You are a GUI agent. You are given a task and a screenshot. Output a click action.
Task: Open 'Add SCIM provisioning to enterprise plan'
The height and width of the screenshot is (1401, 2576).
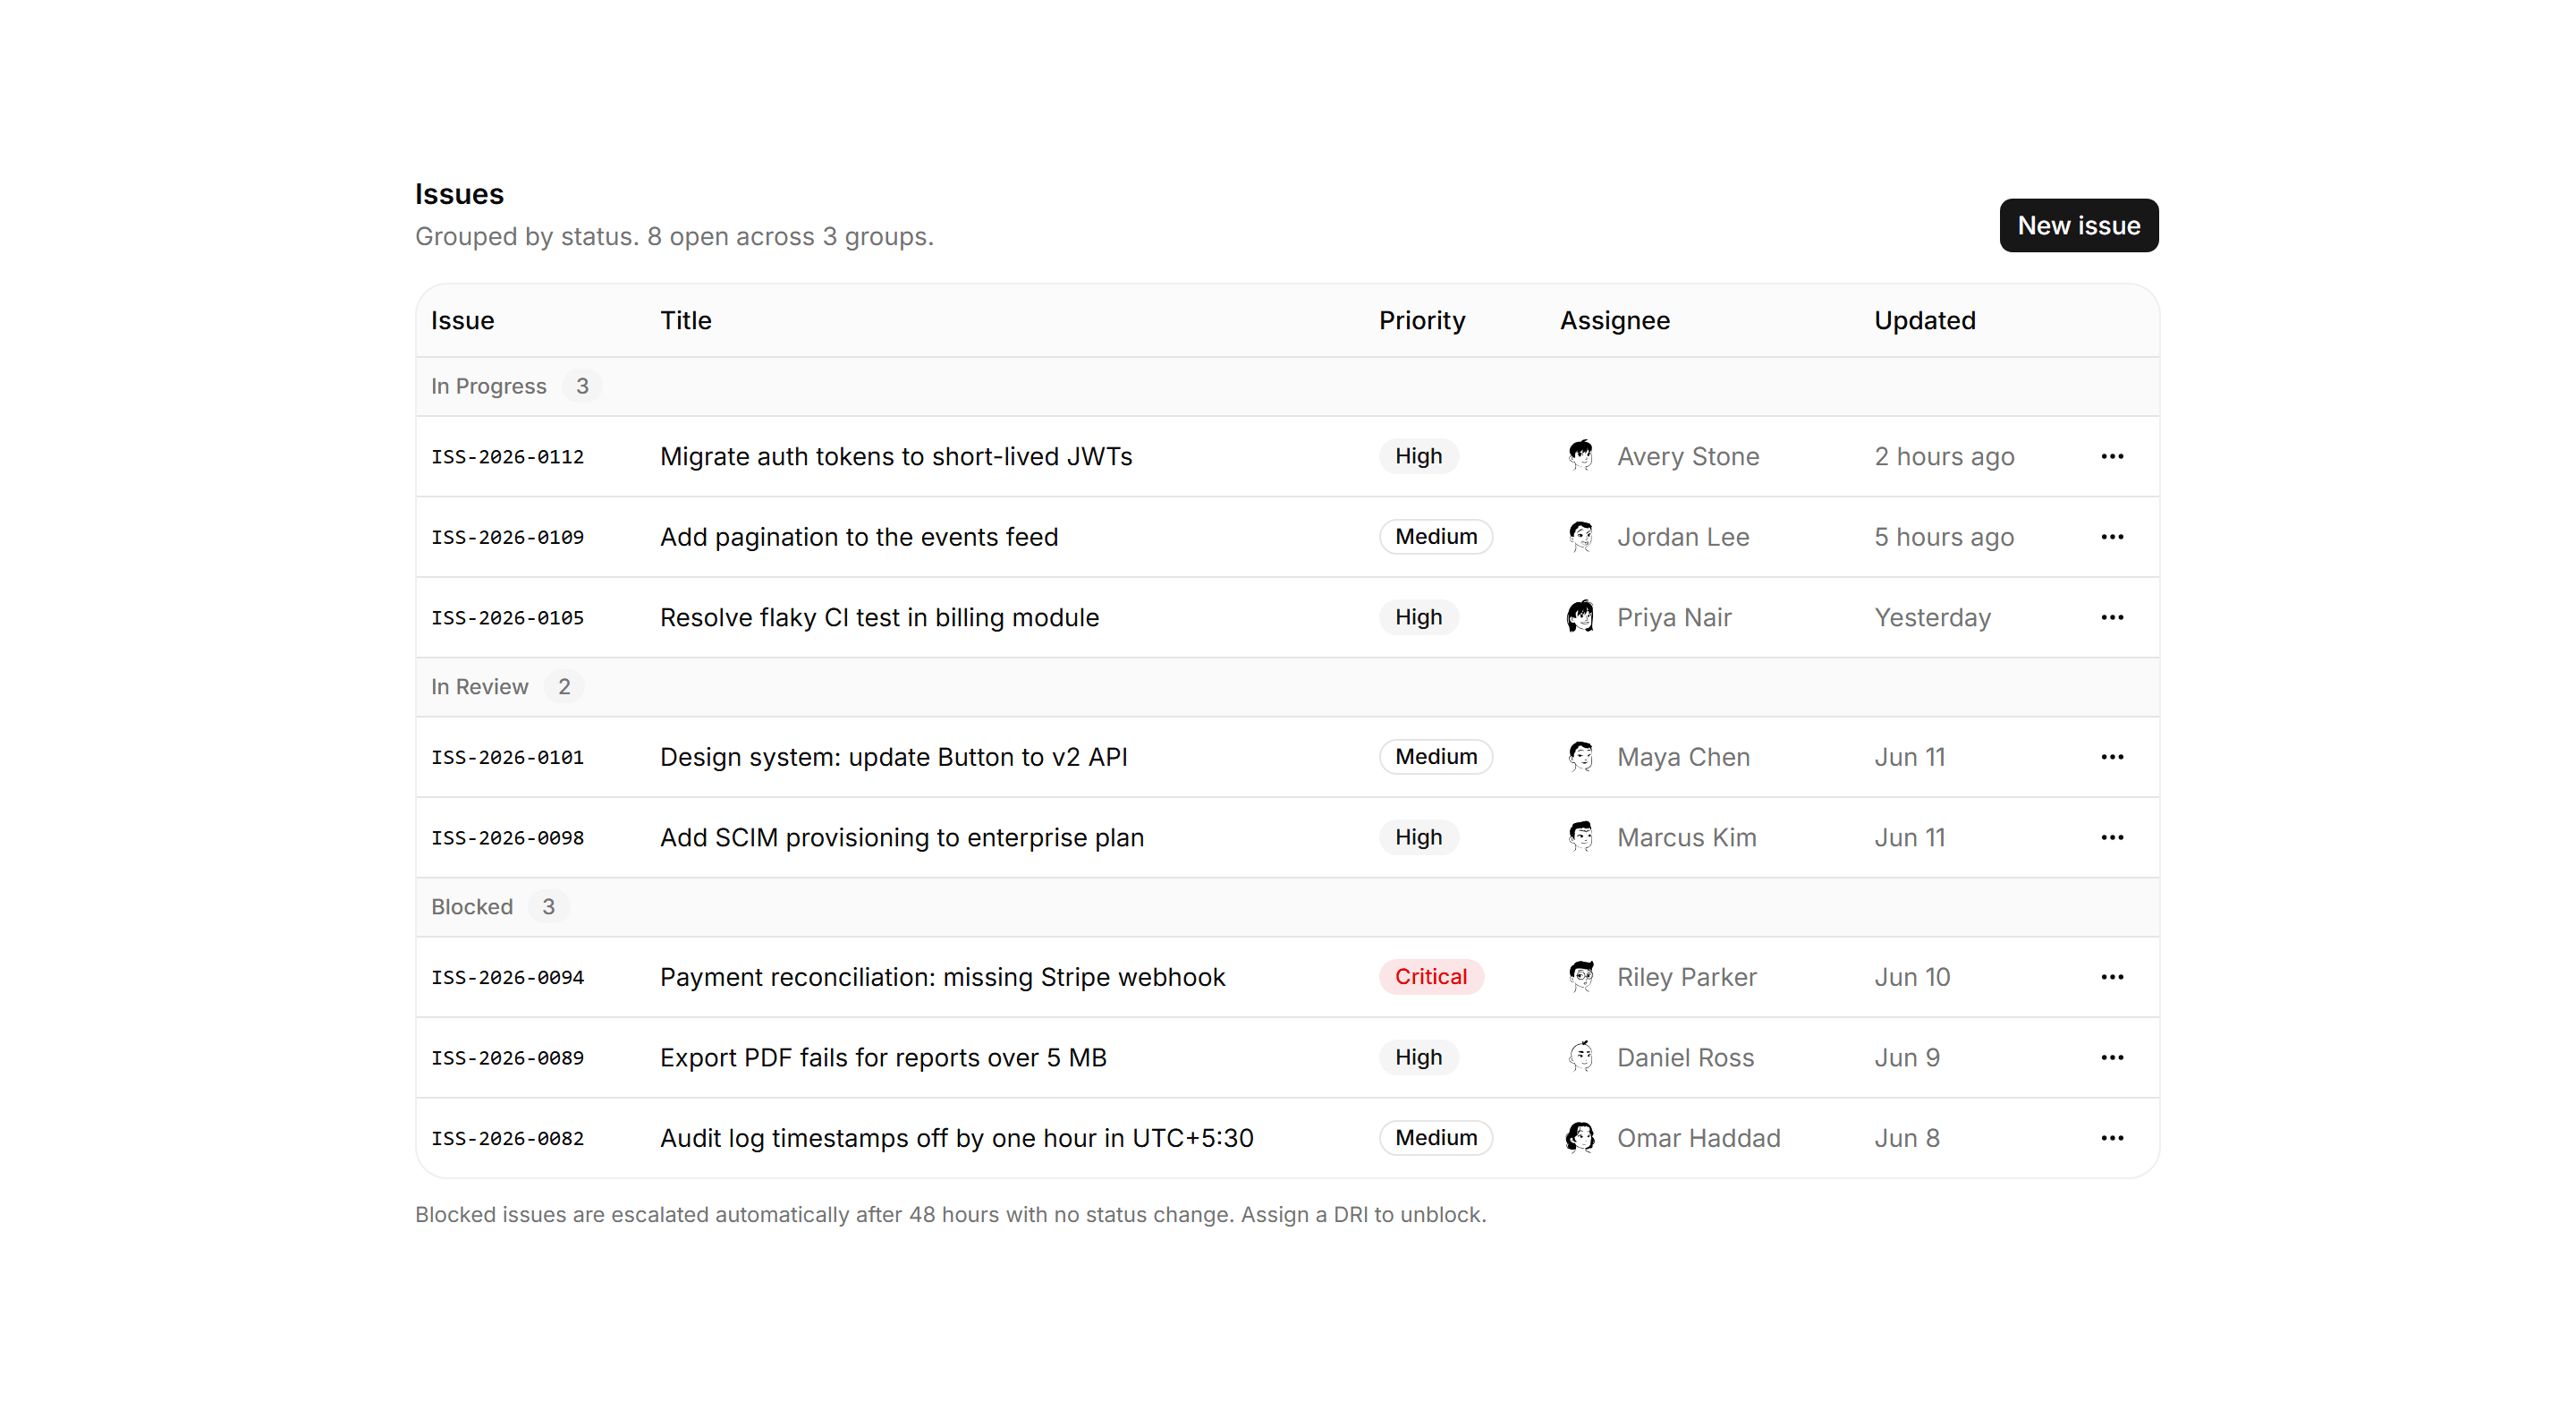tap(902, 837)
